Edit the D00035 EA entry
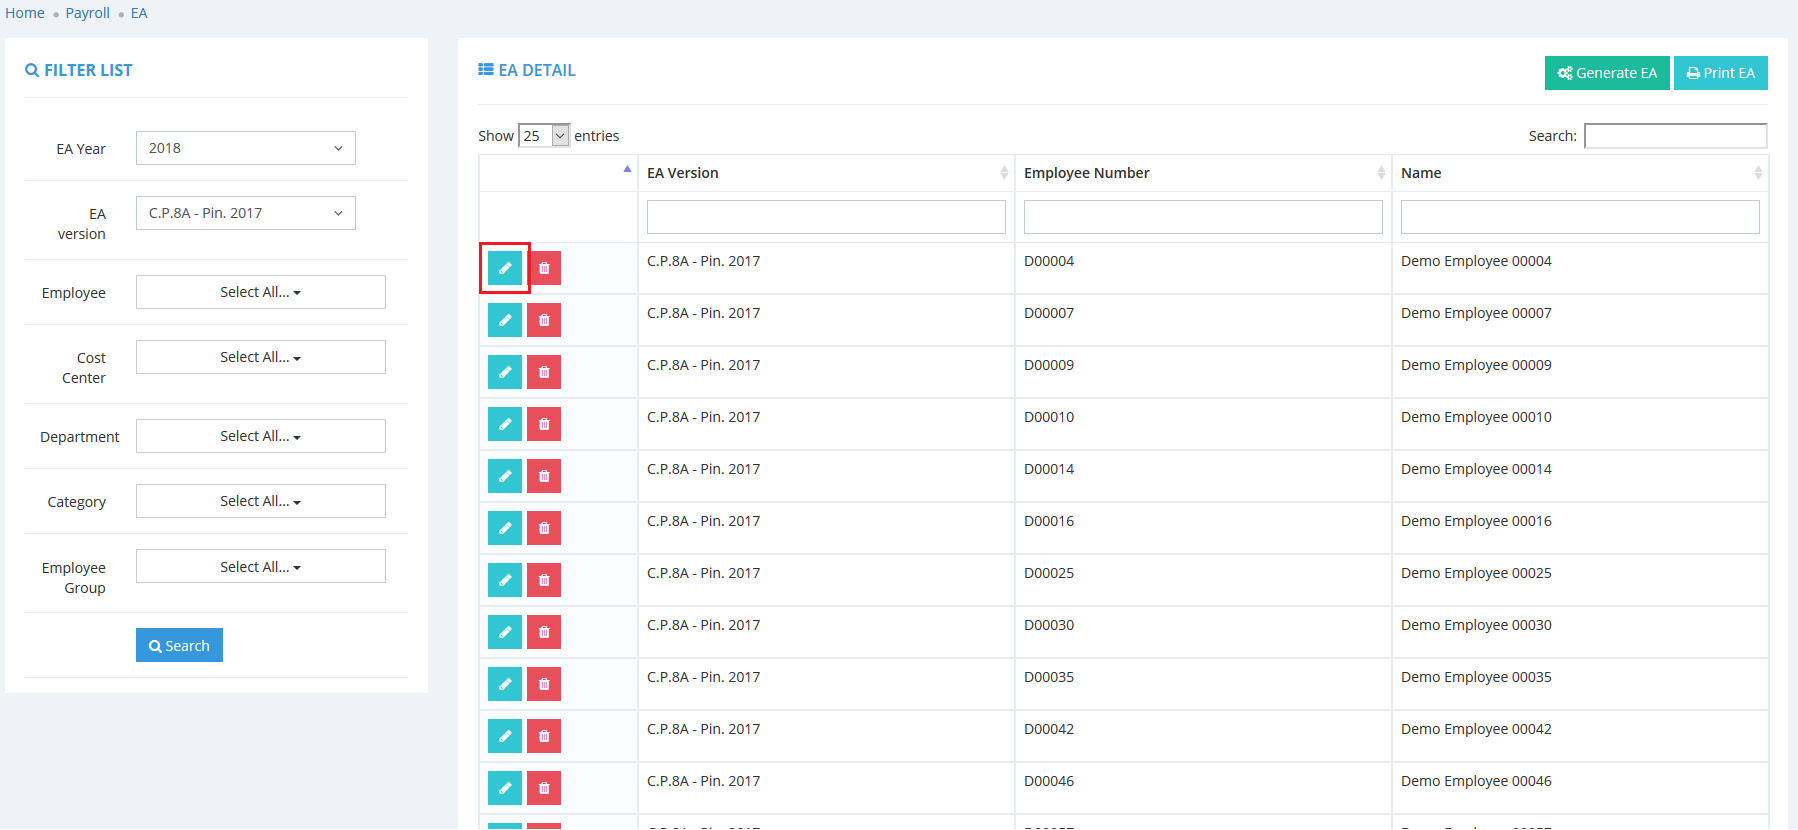 [x=505, y=684]
